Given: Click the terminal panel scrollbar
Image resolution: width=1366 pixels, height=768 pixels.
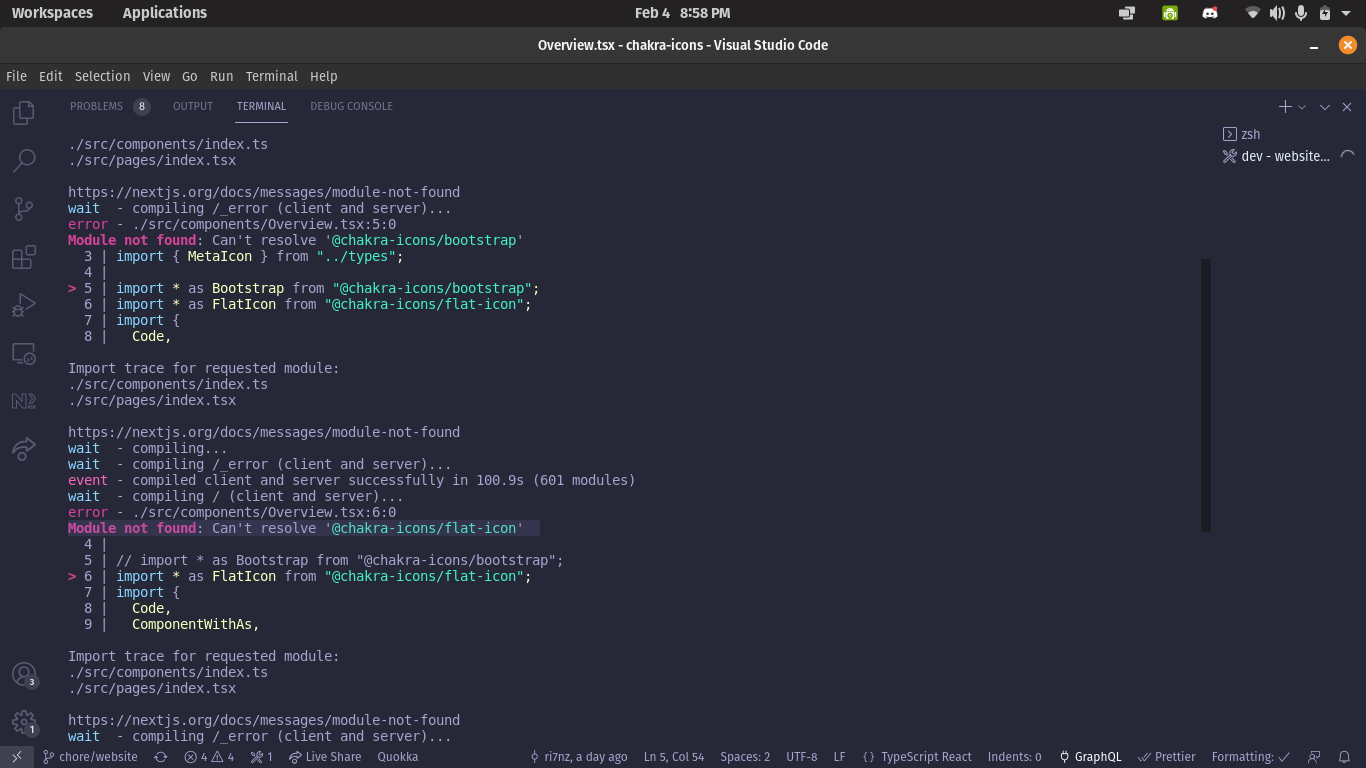Looking at the screenshot, I should click(x=1206, y=395).
